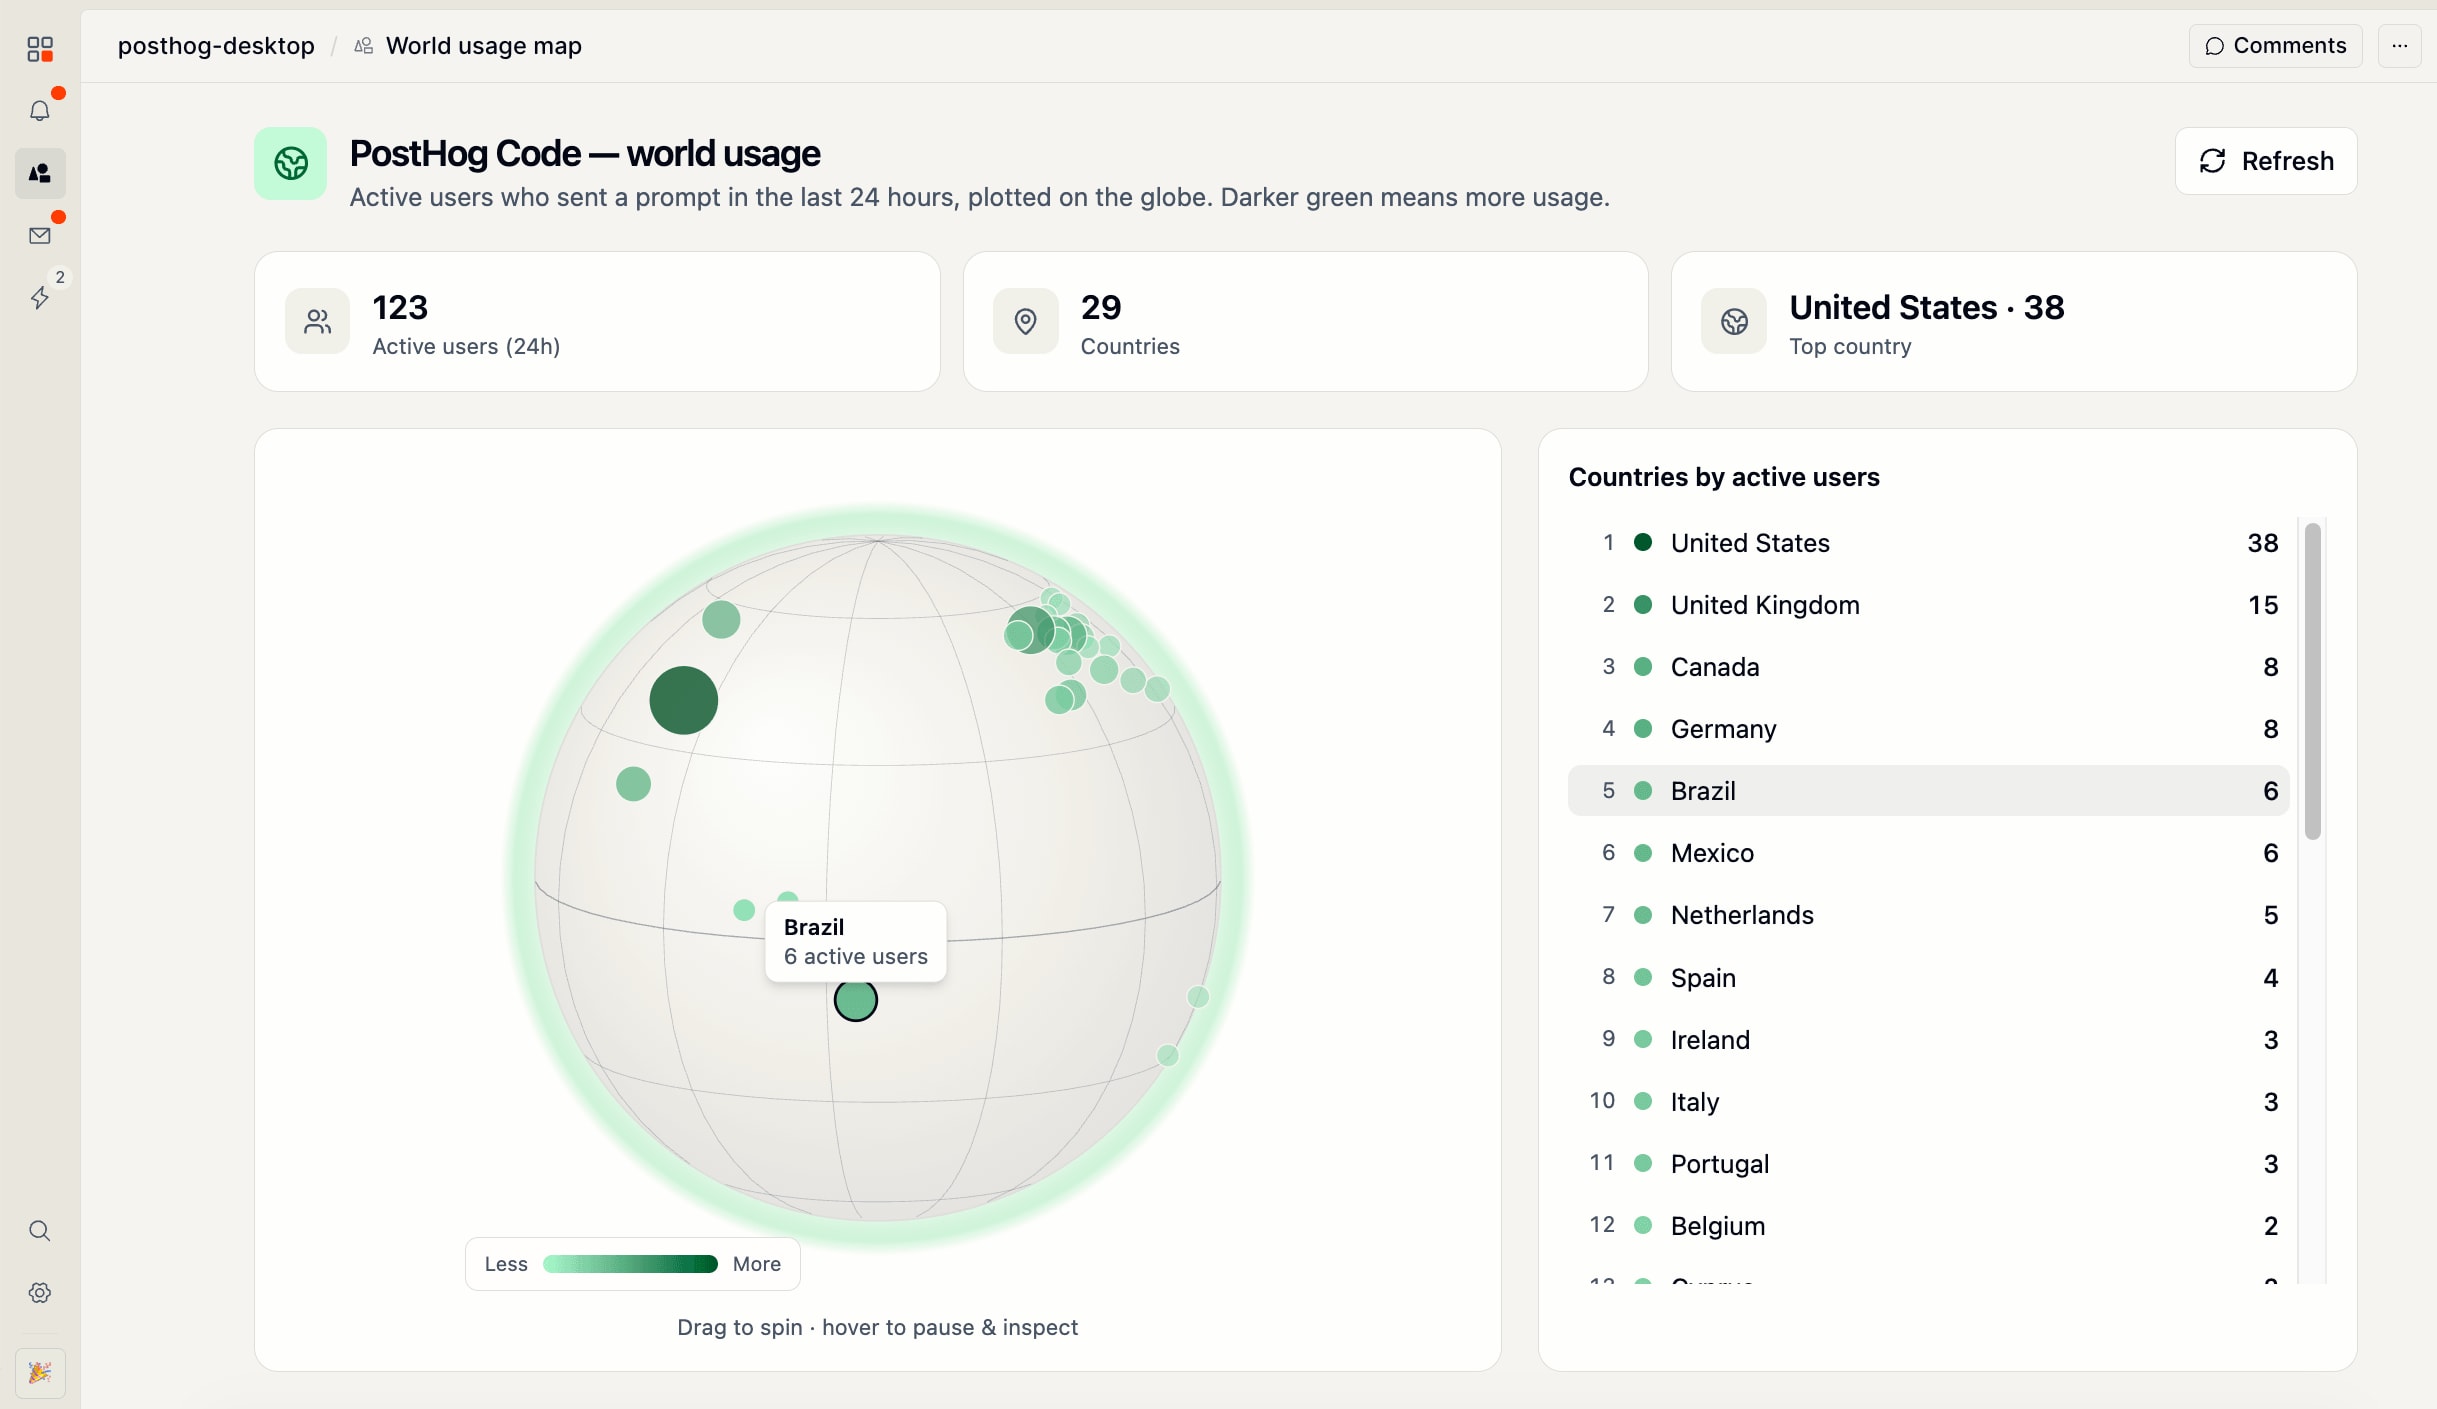Click the 123 Active users card
Viewport: 2437px width, 1409px height.
597,321
